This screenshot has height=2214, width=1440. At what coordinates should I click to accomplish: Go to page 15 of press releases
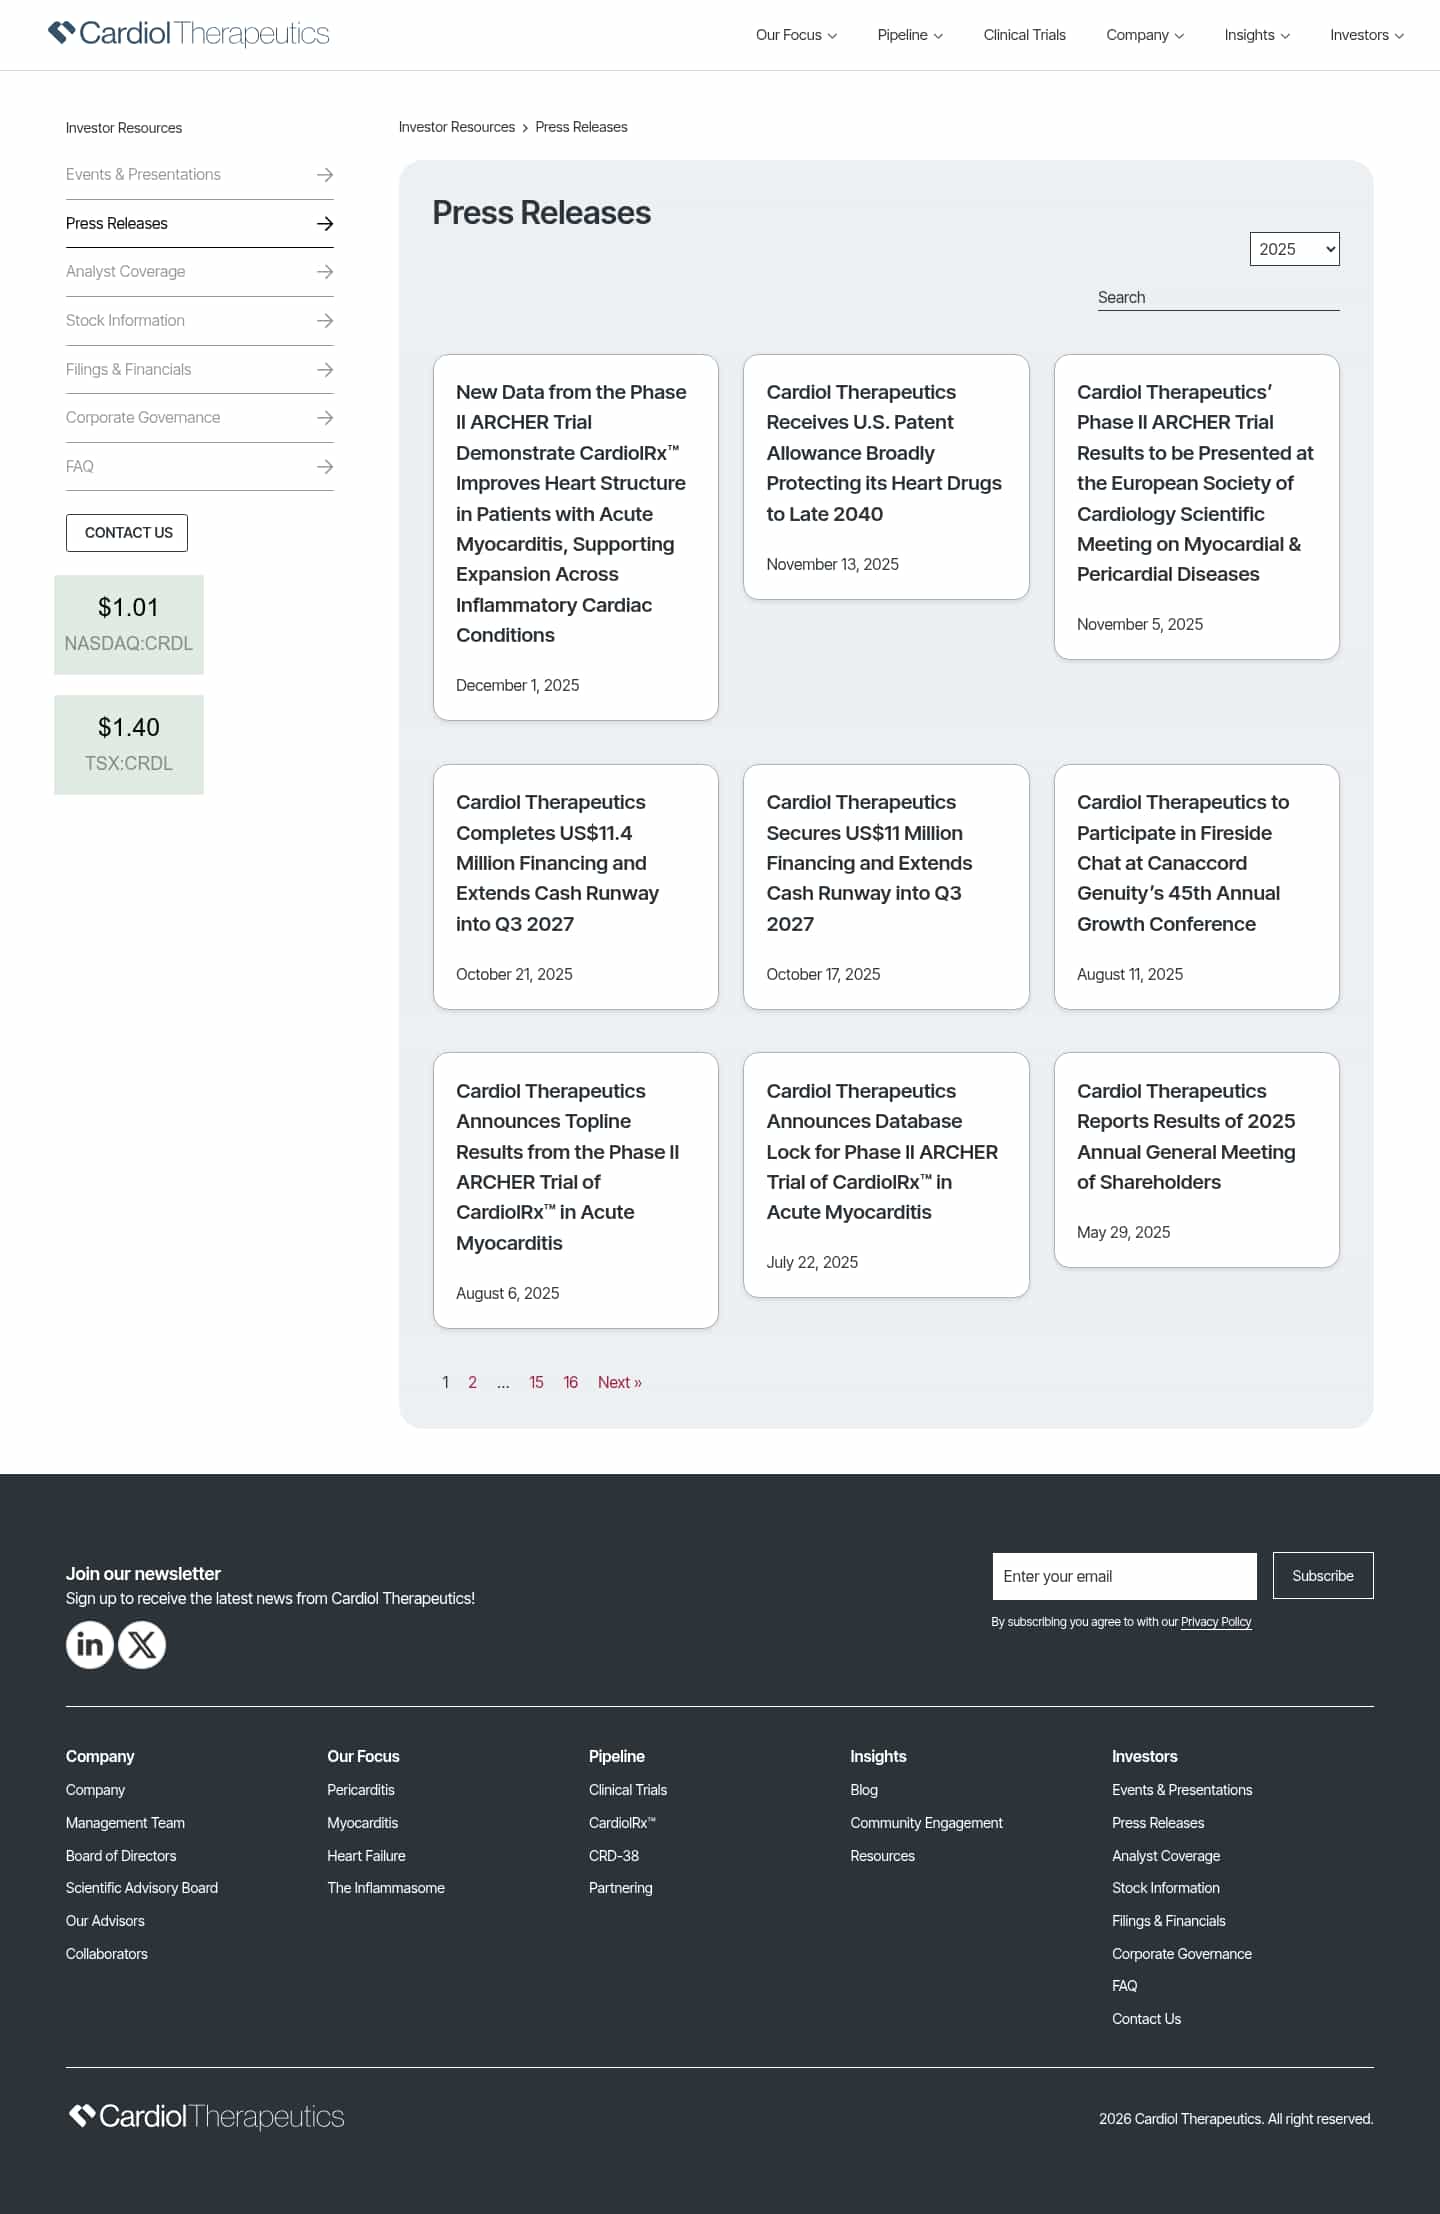pyautogui.click(x=536, y=1383)
